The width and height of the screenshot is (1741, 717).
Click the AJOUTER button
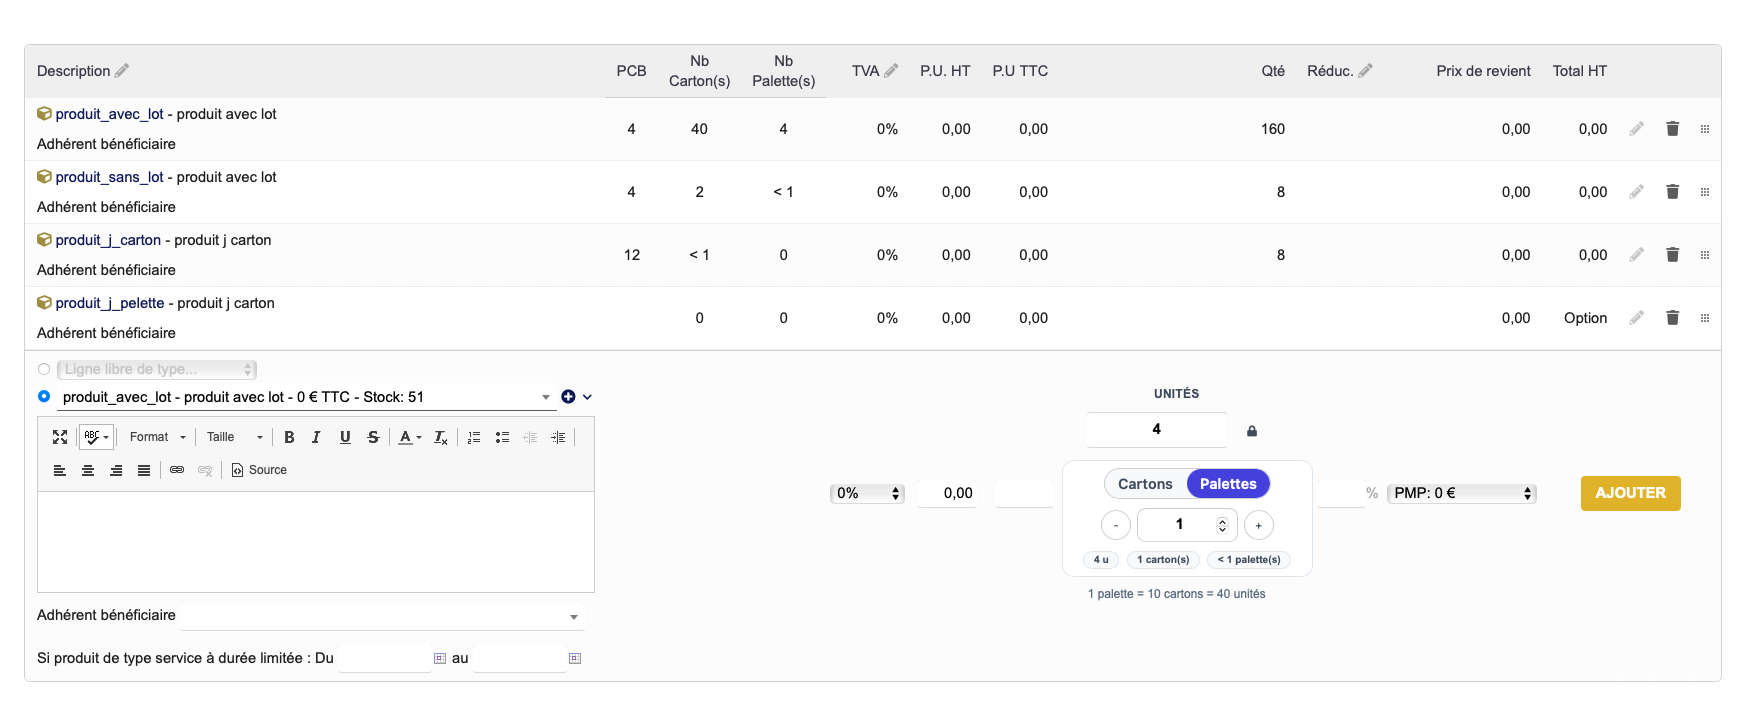(1630, 493)
